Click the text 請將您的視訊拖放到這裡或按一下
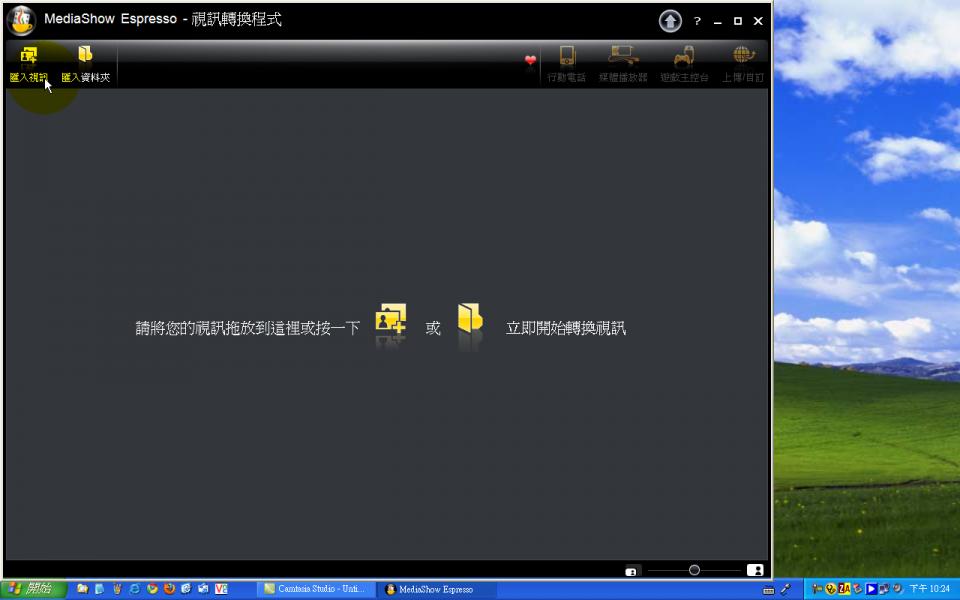The image size is (960, 600). tap(247, 328)
